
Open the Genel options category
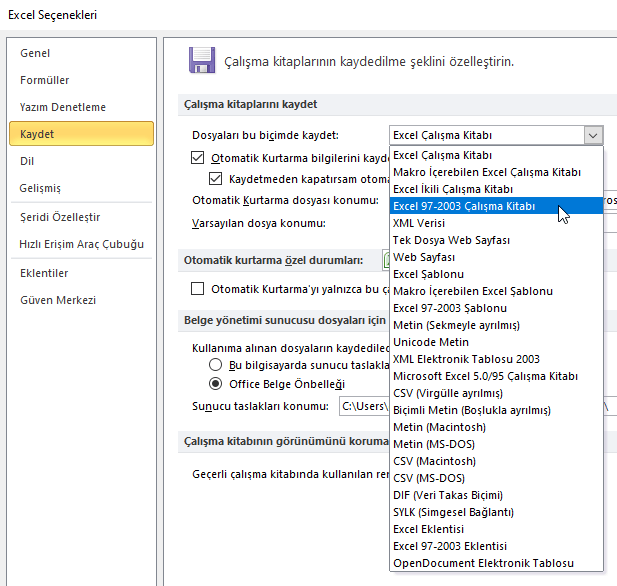click(x=81, y=53)
